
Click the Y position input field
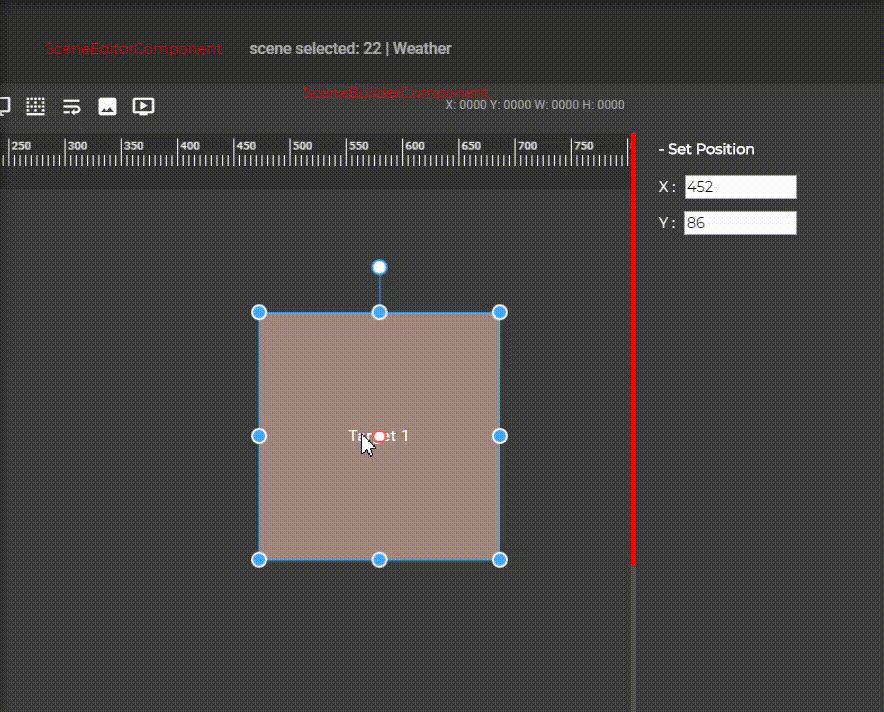[740, 223]
